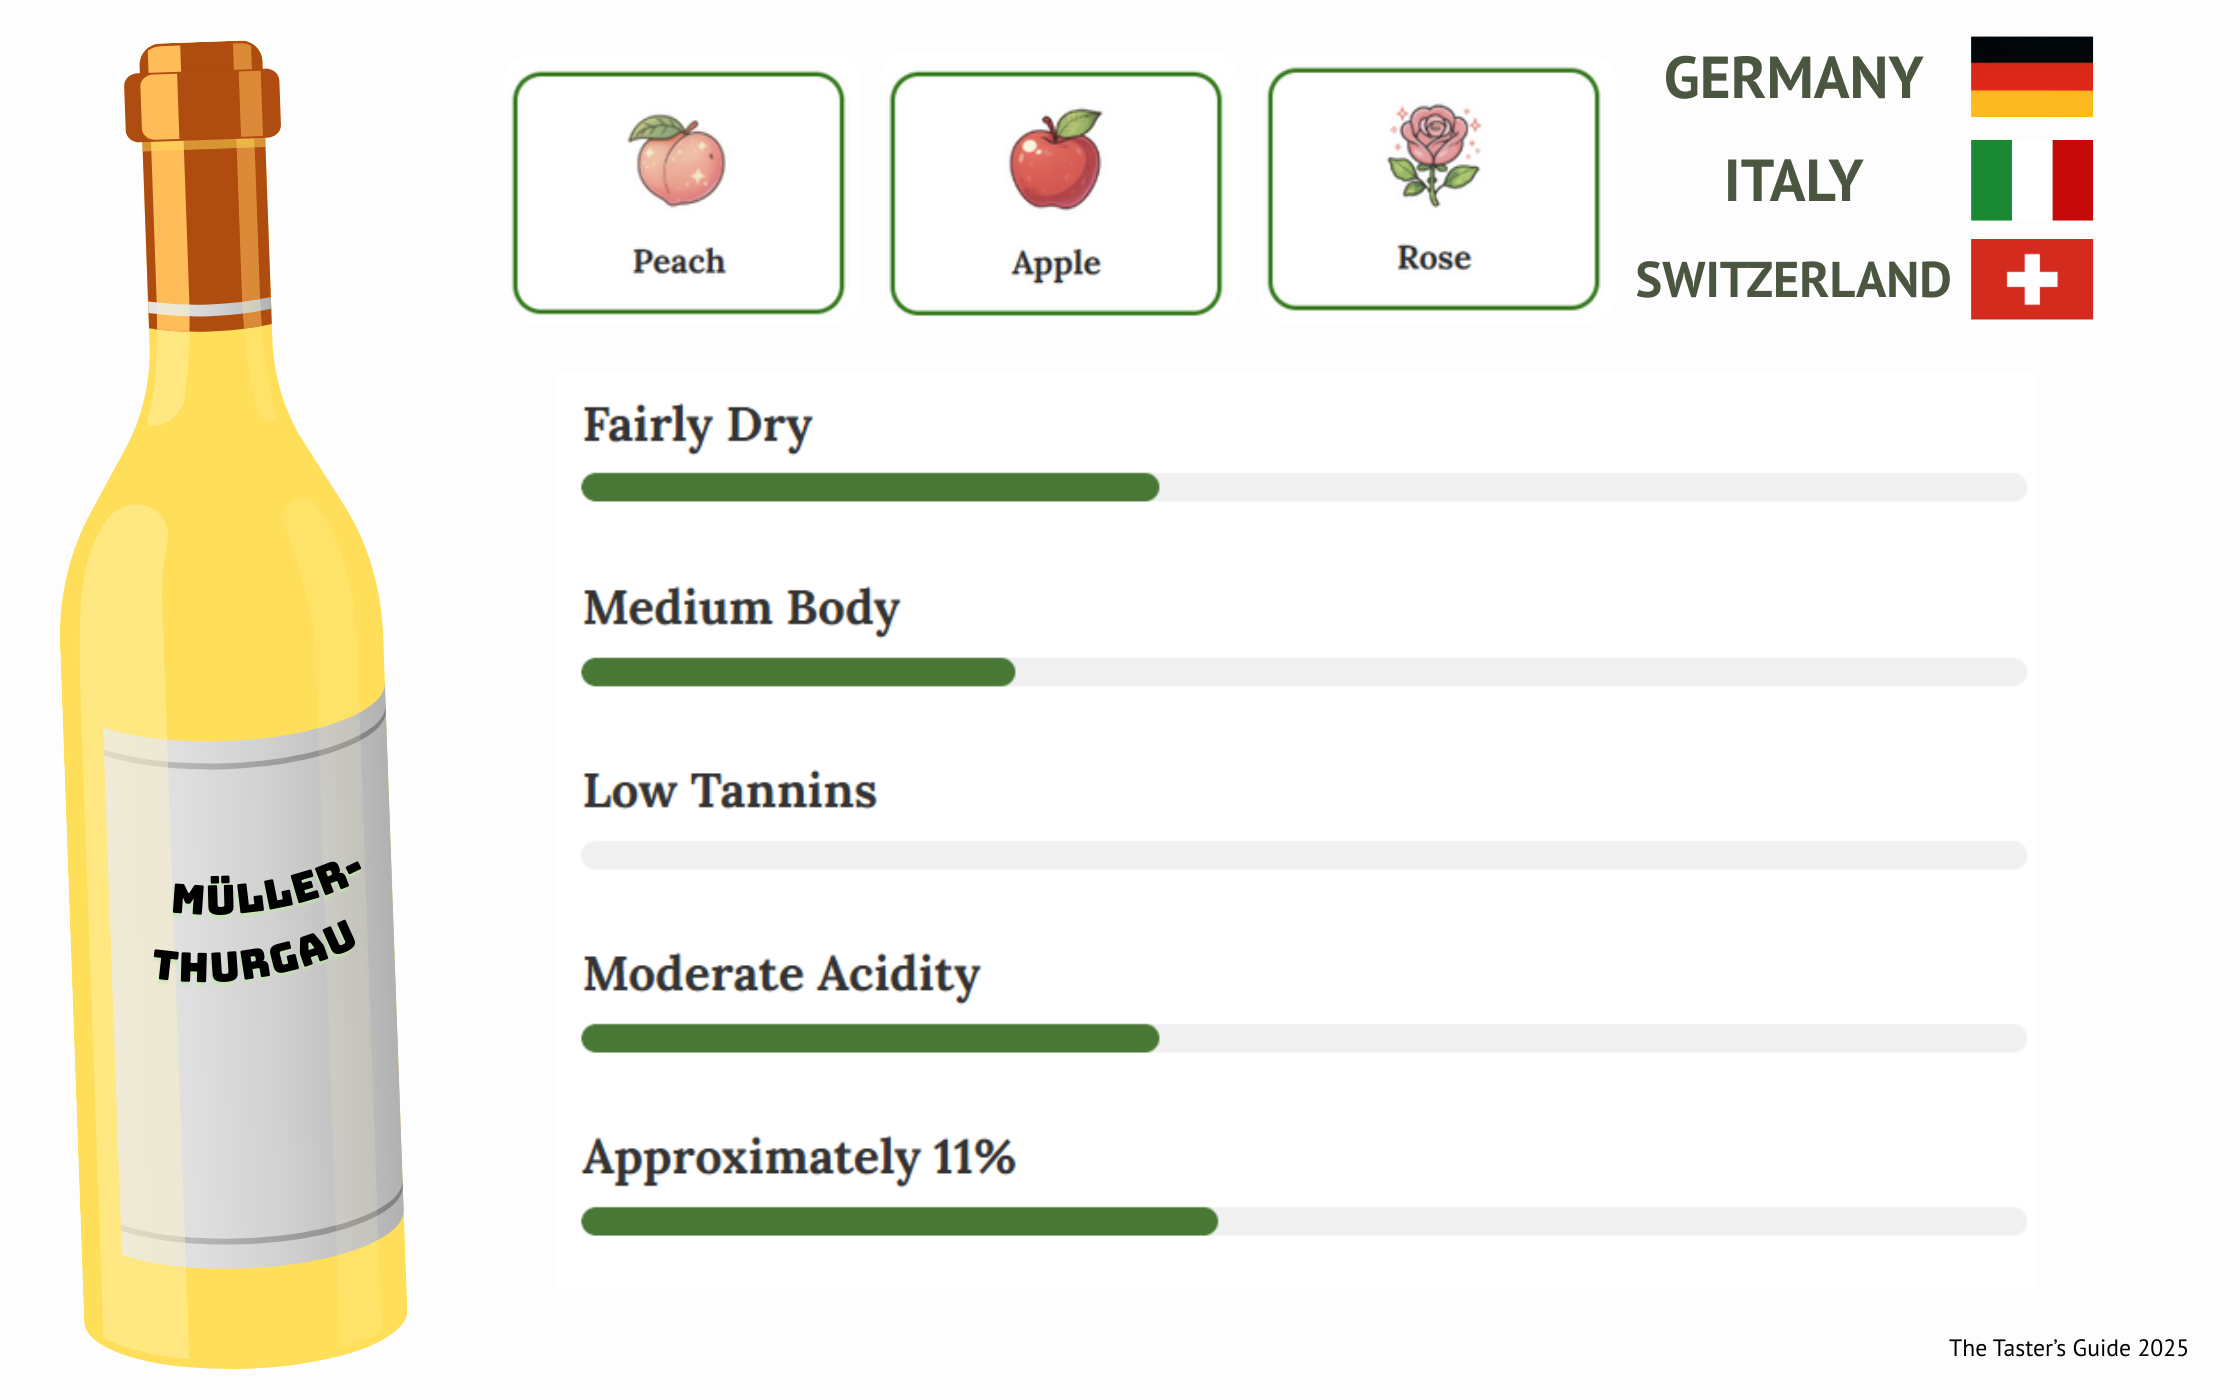The height and width of the screenshot is (1400, 2240).
Task: Click the Rose flavor card caption
Action: [x=1434, y=258]
